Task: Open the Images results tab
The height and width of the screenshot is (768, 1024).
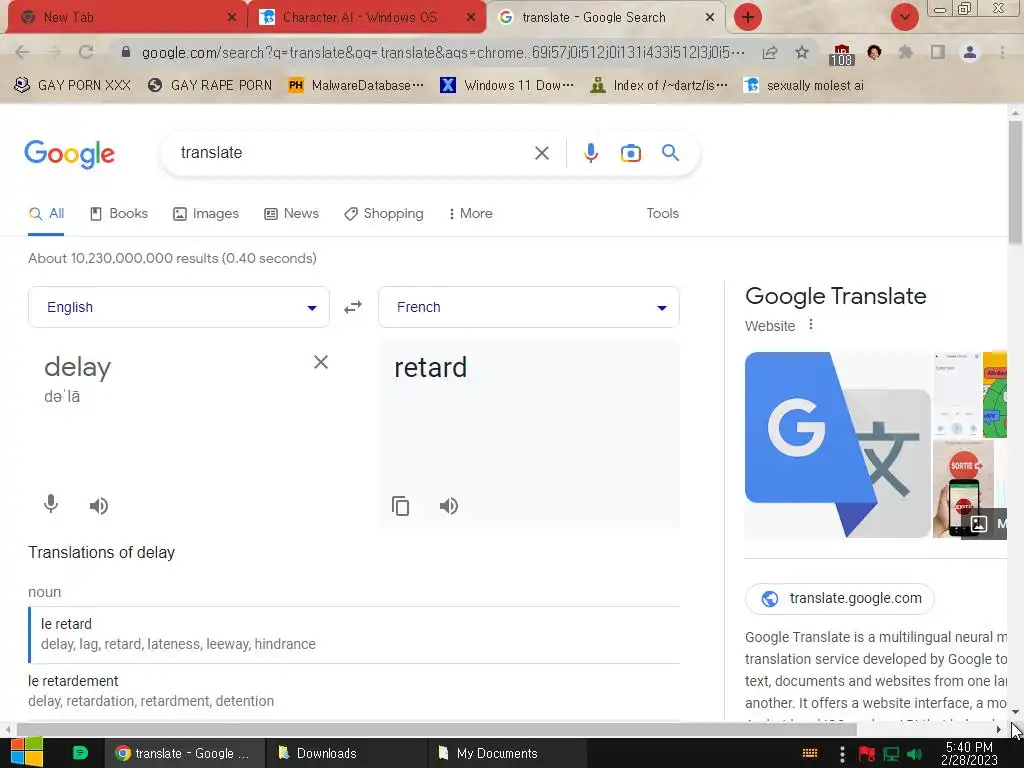Action: tap(206, 214)
